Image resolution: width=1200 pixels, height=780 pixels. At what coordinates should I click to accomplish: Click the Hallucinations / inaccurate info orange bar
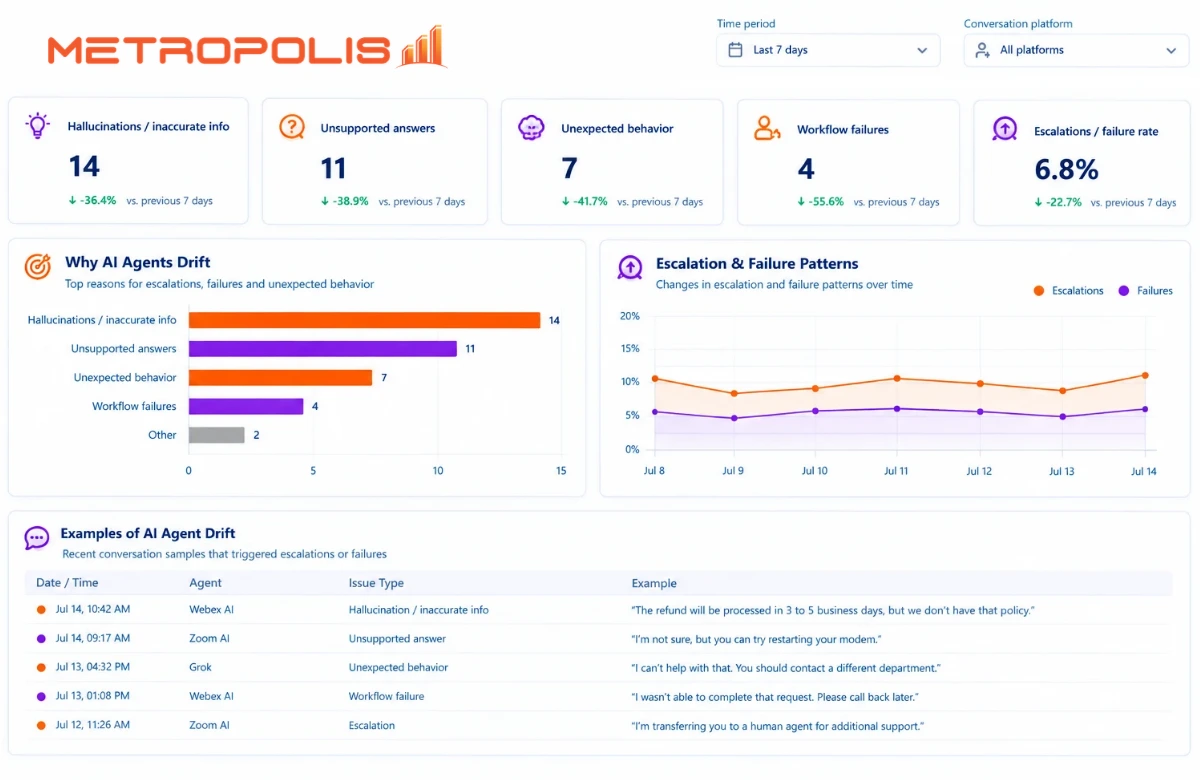pos(364,320)
